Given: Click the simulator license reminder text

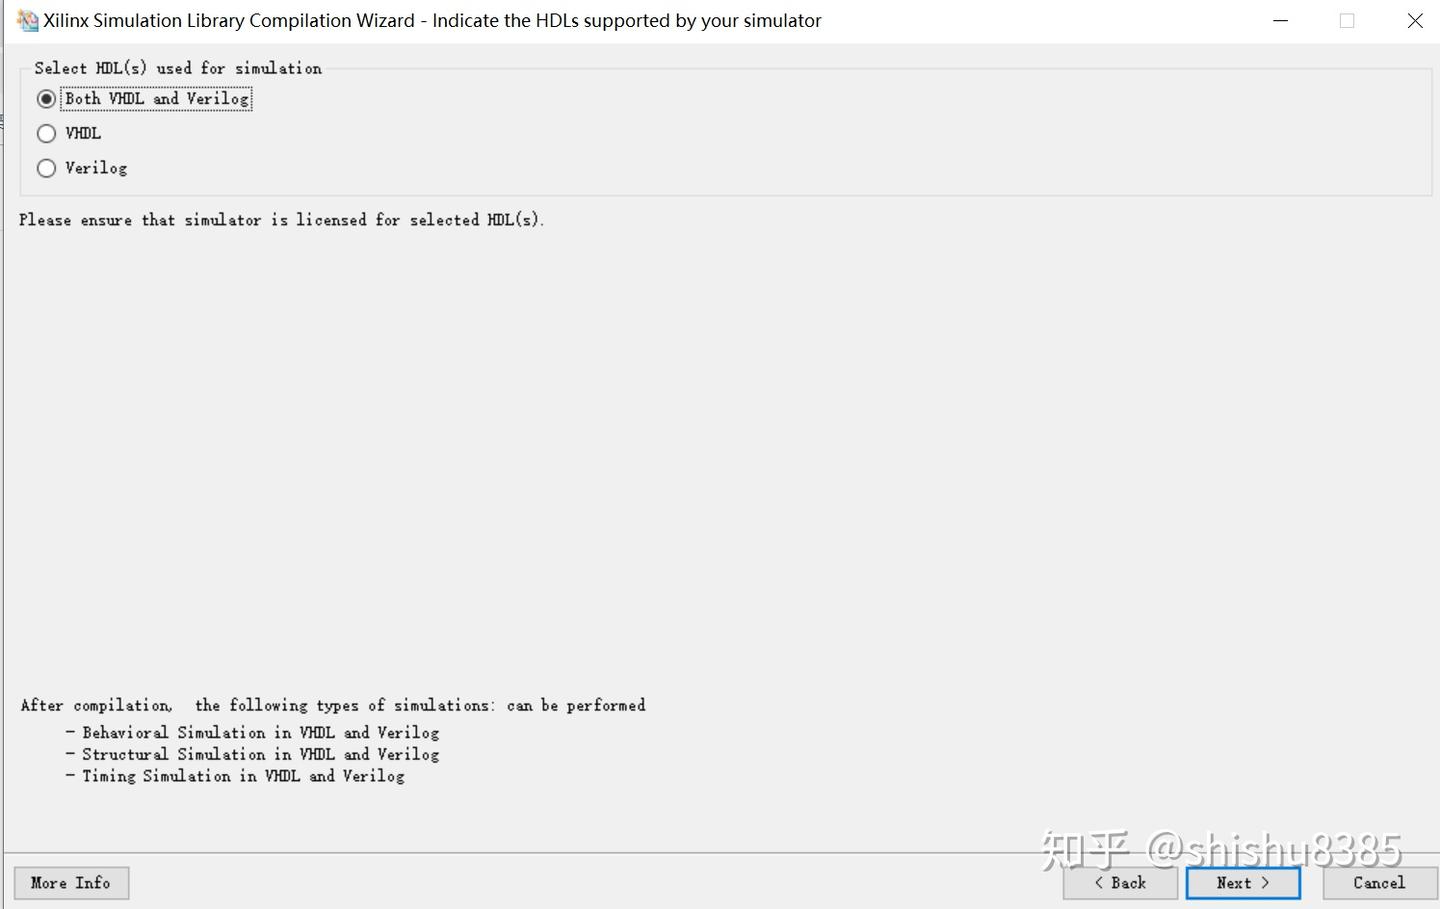Looking at the screenshot, I should click(281, 220).
